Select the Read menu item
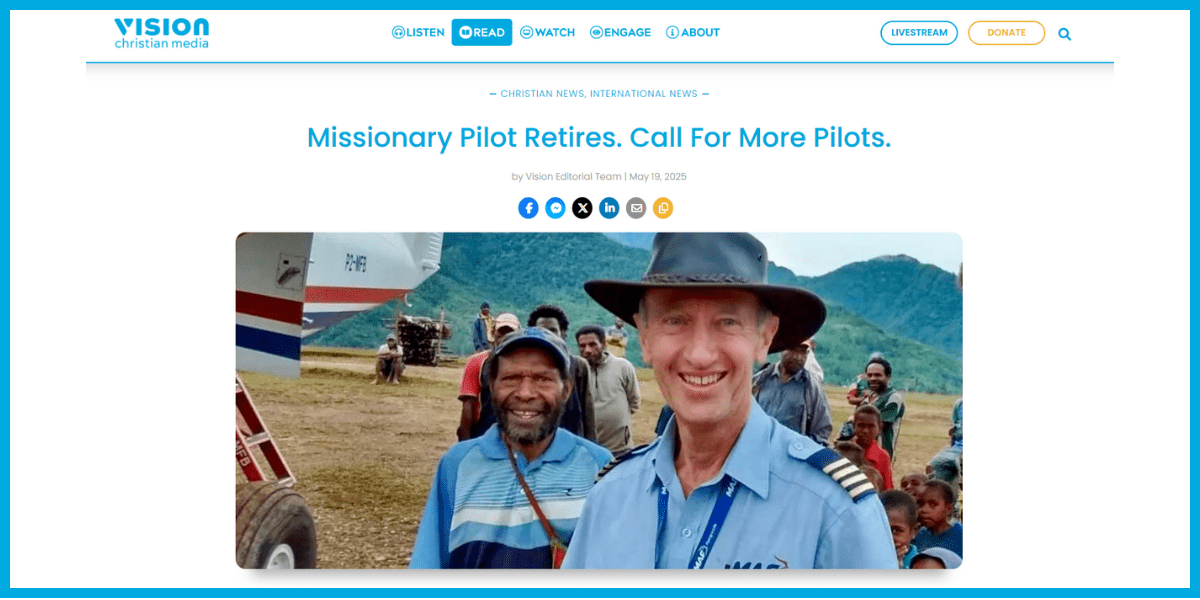The image size is (1200, 600). [482, 32]
